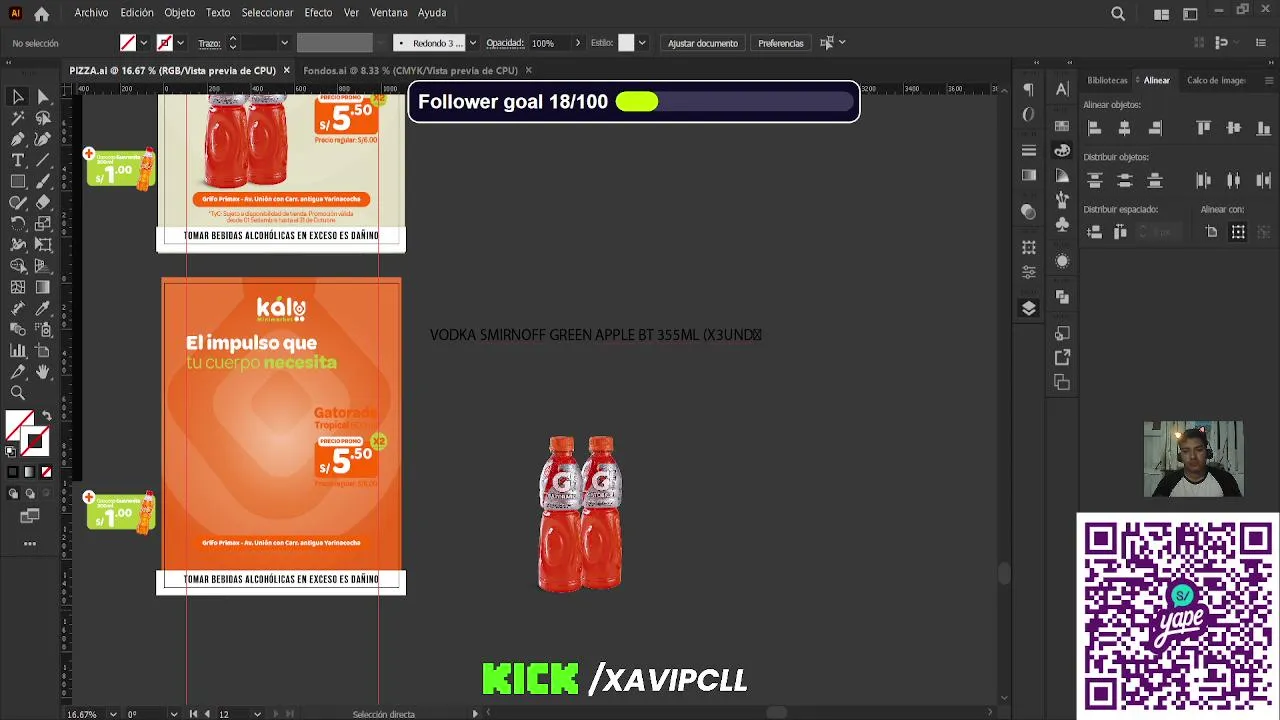The height and width of the screenshot is (720, 1280).
Task: Open artboard number dropdown at bottom
Action: (257, 714)
